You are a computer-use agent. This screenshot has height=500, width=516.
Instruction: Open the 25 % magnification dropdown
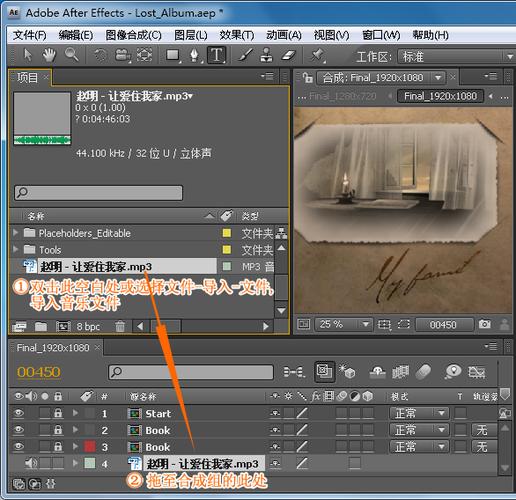(x=343, y=324)
